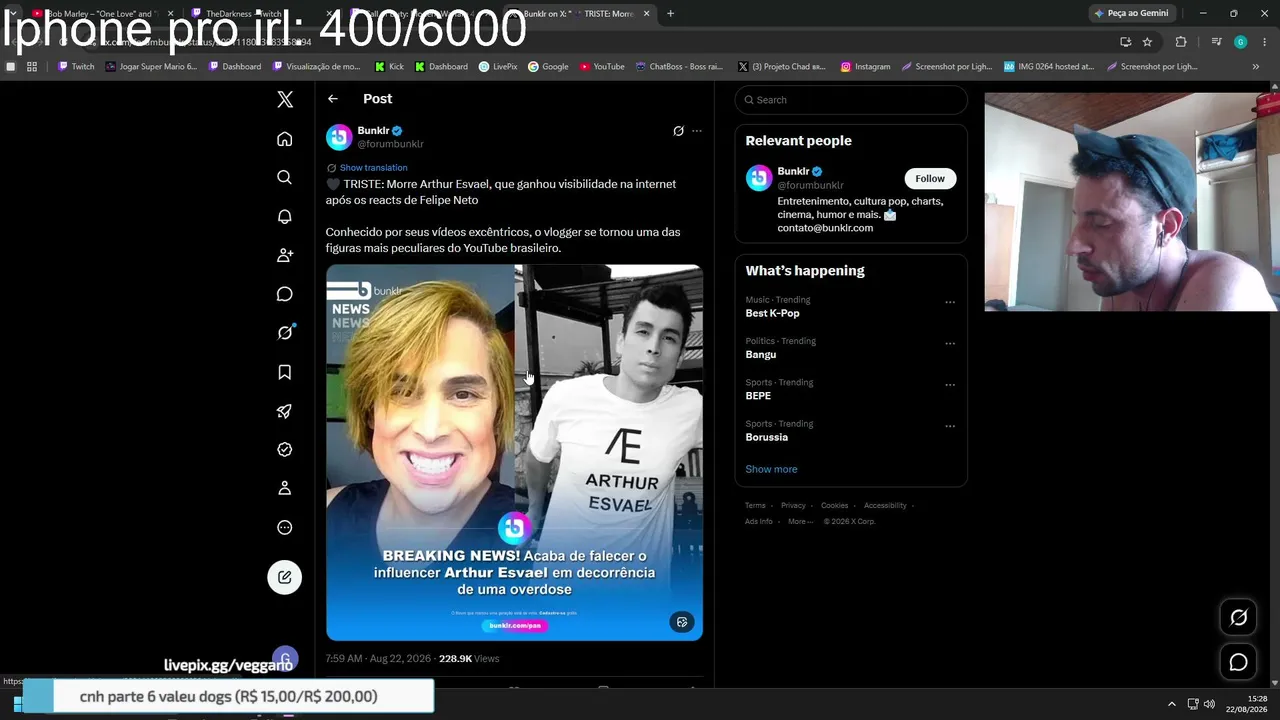Screen dimensions: 1280x720
Task: Click Show more under What's happening
Action: [771, 469]
